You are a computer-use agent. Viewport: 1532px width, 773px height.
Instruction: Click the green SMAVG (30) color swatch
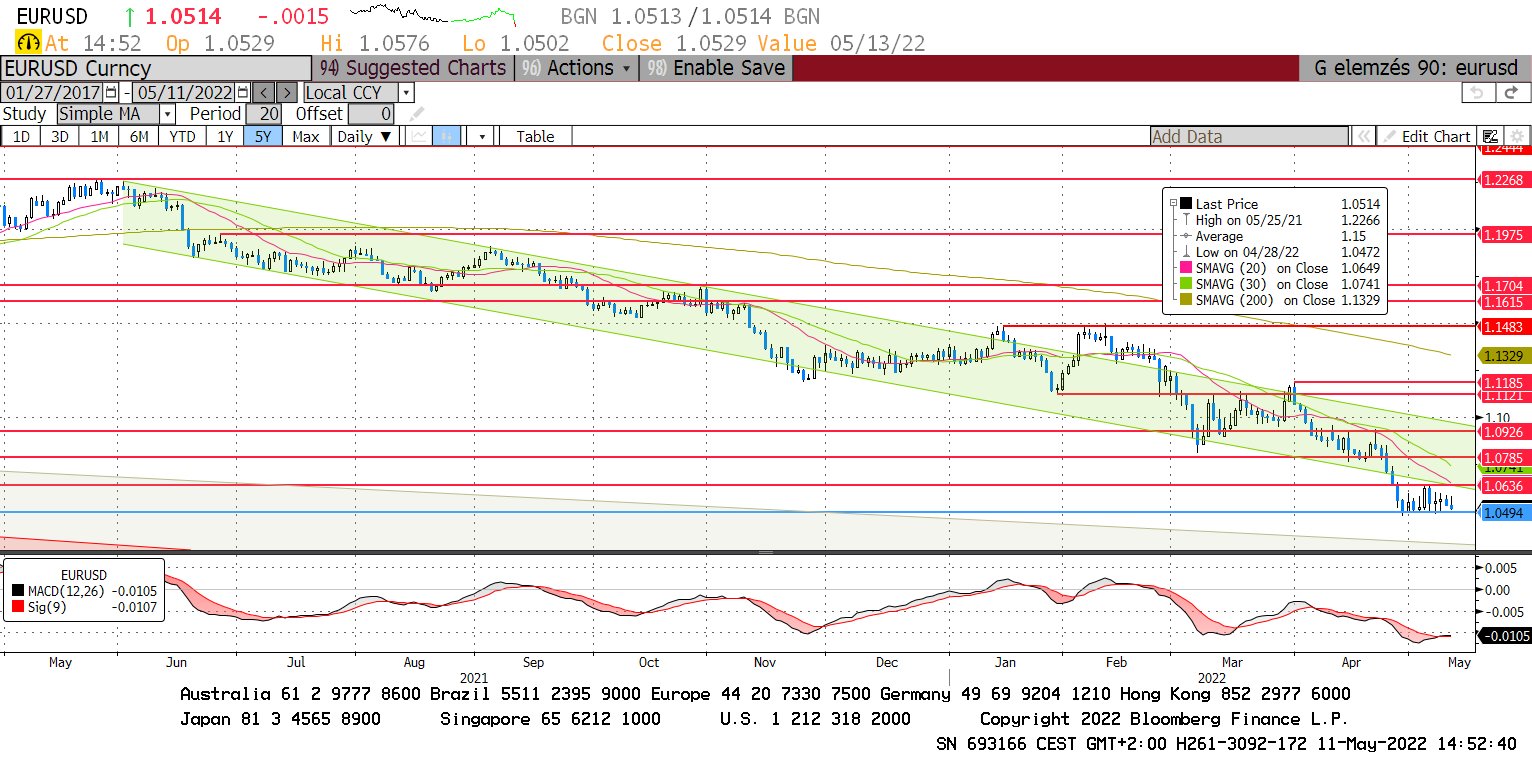pos(1187,284)
